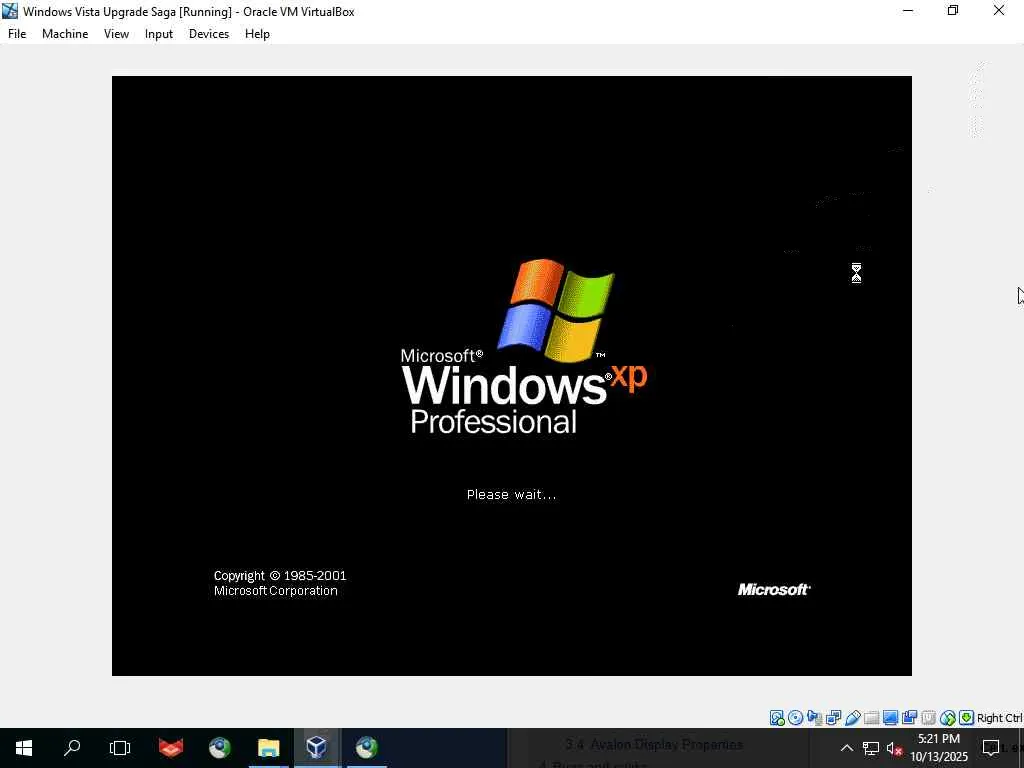This screenshot has height=768, width=1024.
Task: Show hidden system tray icons
Action: (846, 748)
